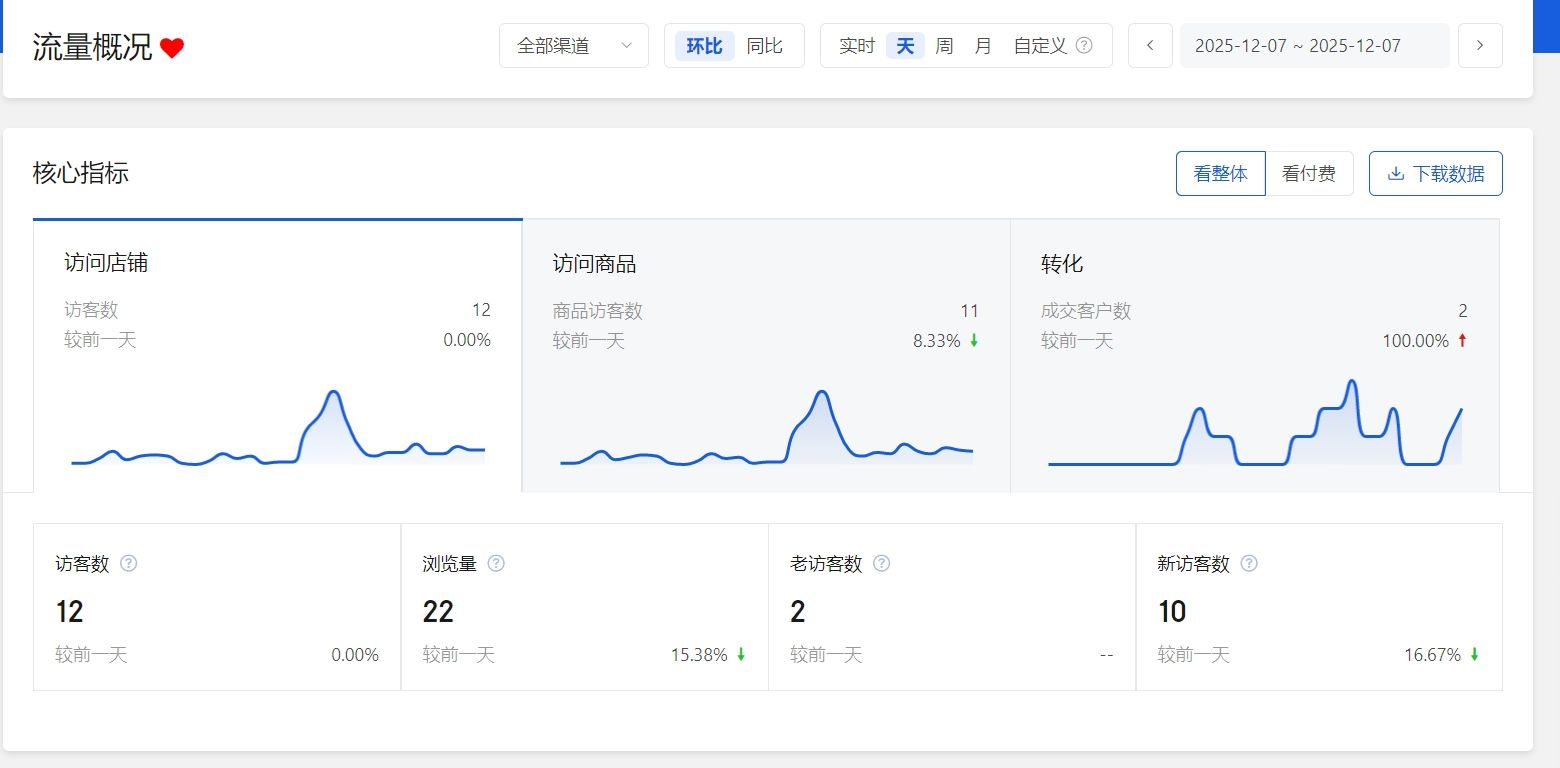Click help icon next to 自定义
This screenshot has width=1560, height=768.
tap(1084, 46)
